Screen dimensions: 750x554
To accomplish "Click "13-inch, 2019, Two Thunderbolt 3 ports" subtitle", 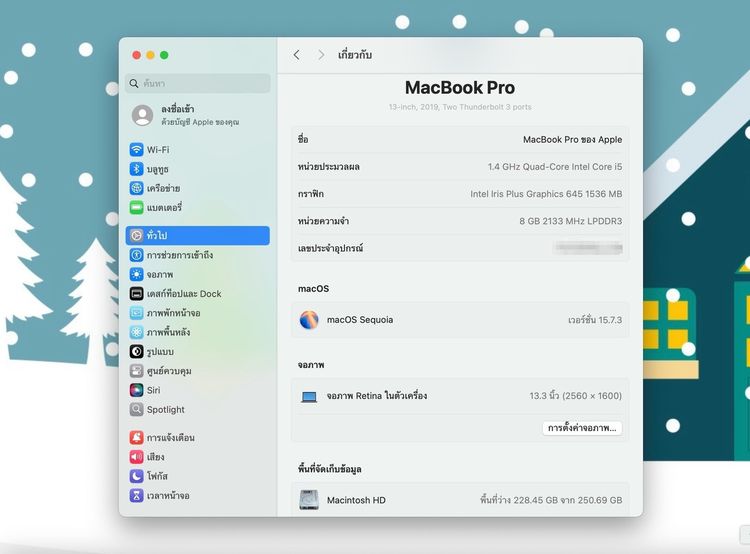I will point(460,107).
